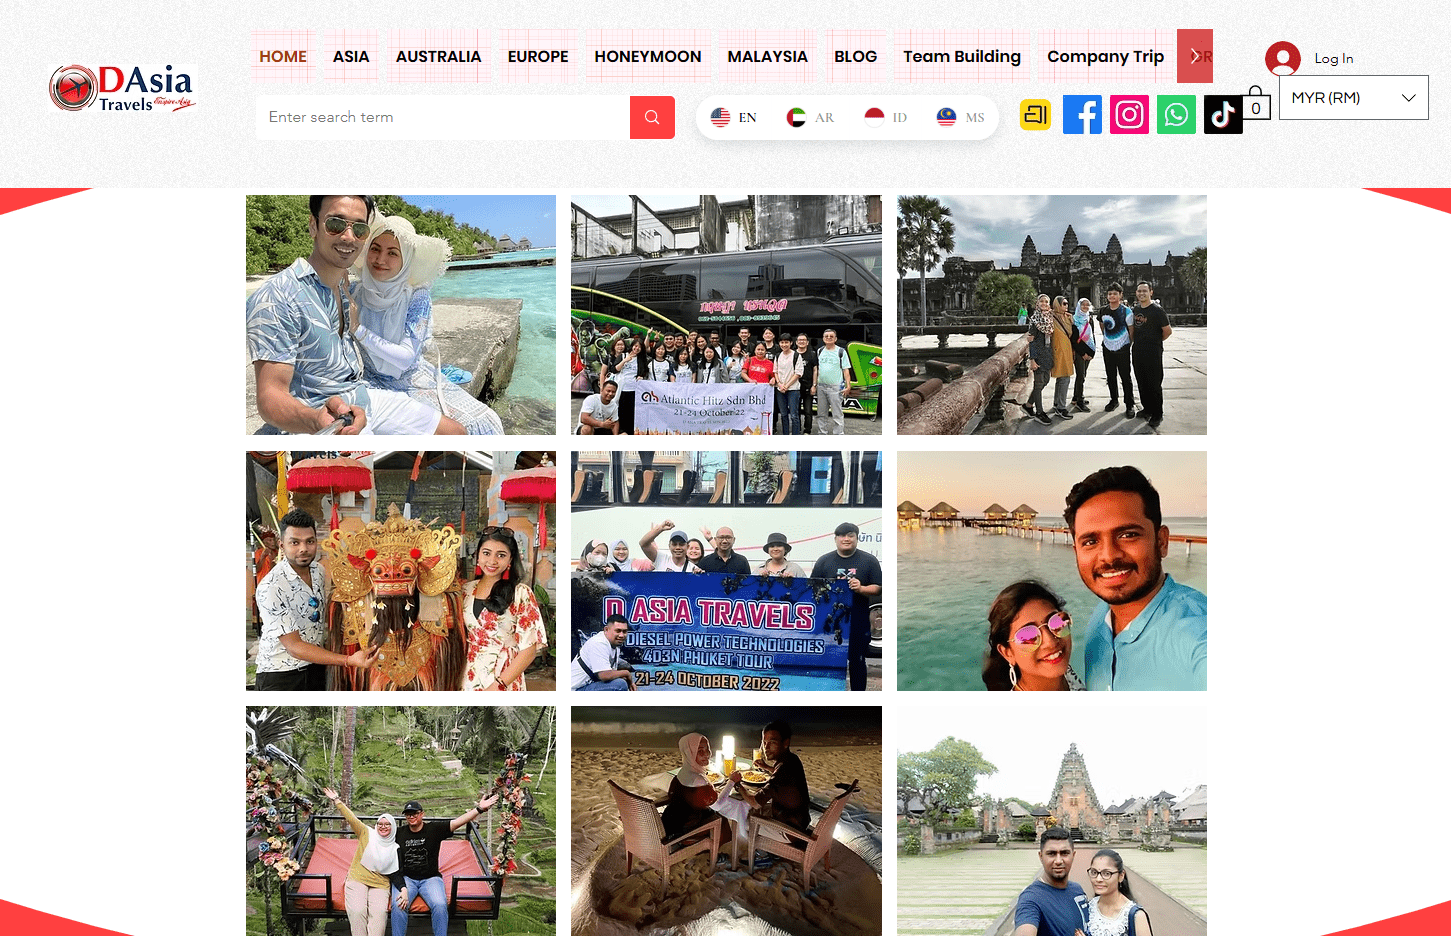This screenshot has width=1451, height=936.
Task: Open the Atlantic Hitz group tour photo
Action: [x=726, y=315]
